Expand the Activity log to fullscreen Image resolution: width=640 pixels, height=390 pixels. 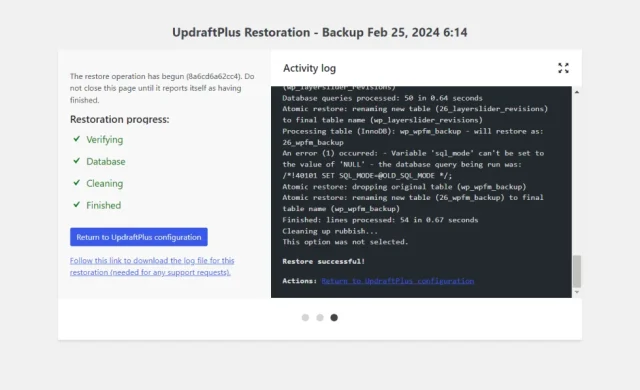pos(563,68)
